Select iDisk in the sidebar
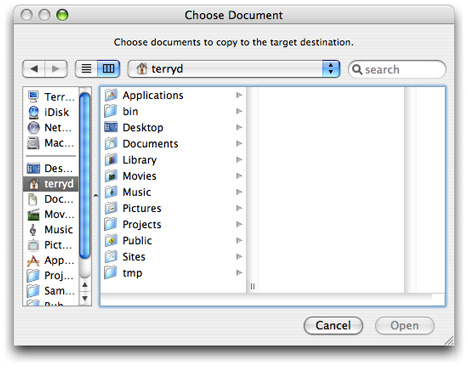Viewport: 468px width, 368px height. [x=52, y=112]
